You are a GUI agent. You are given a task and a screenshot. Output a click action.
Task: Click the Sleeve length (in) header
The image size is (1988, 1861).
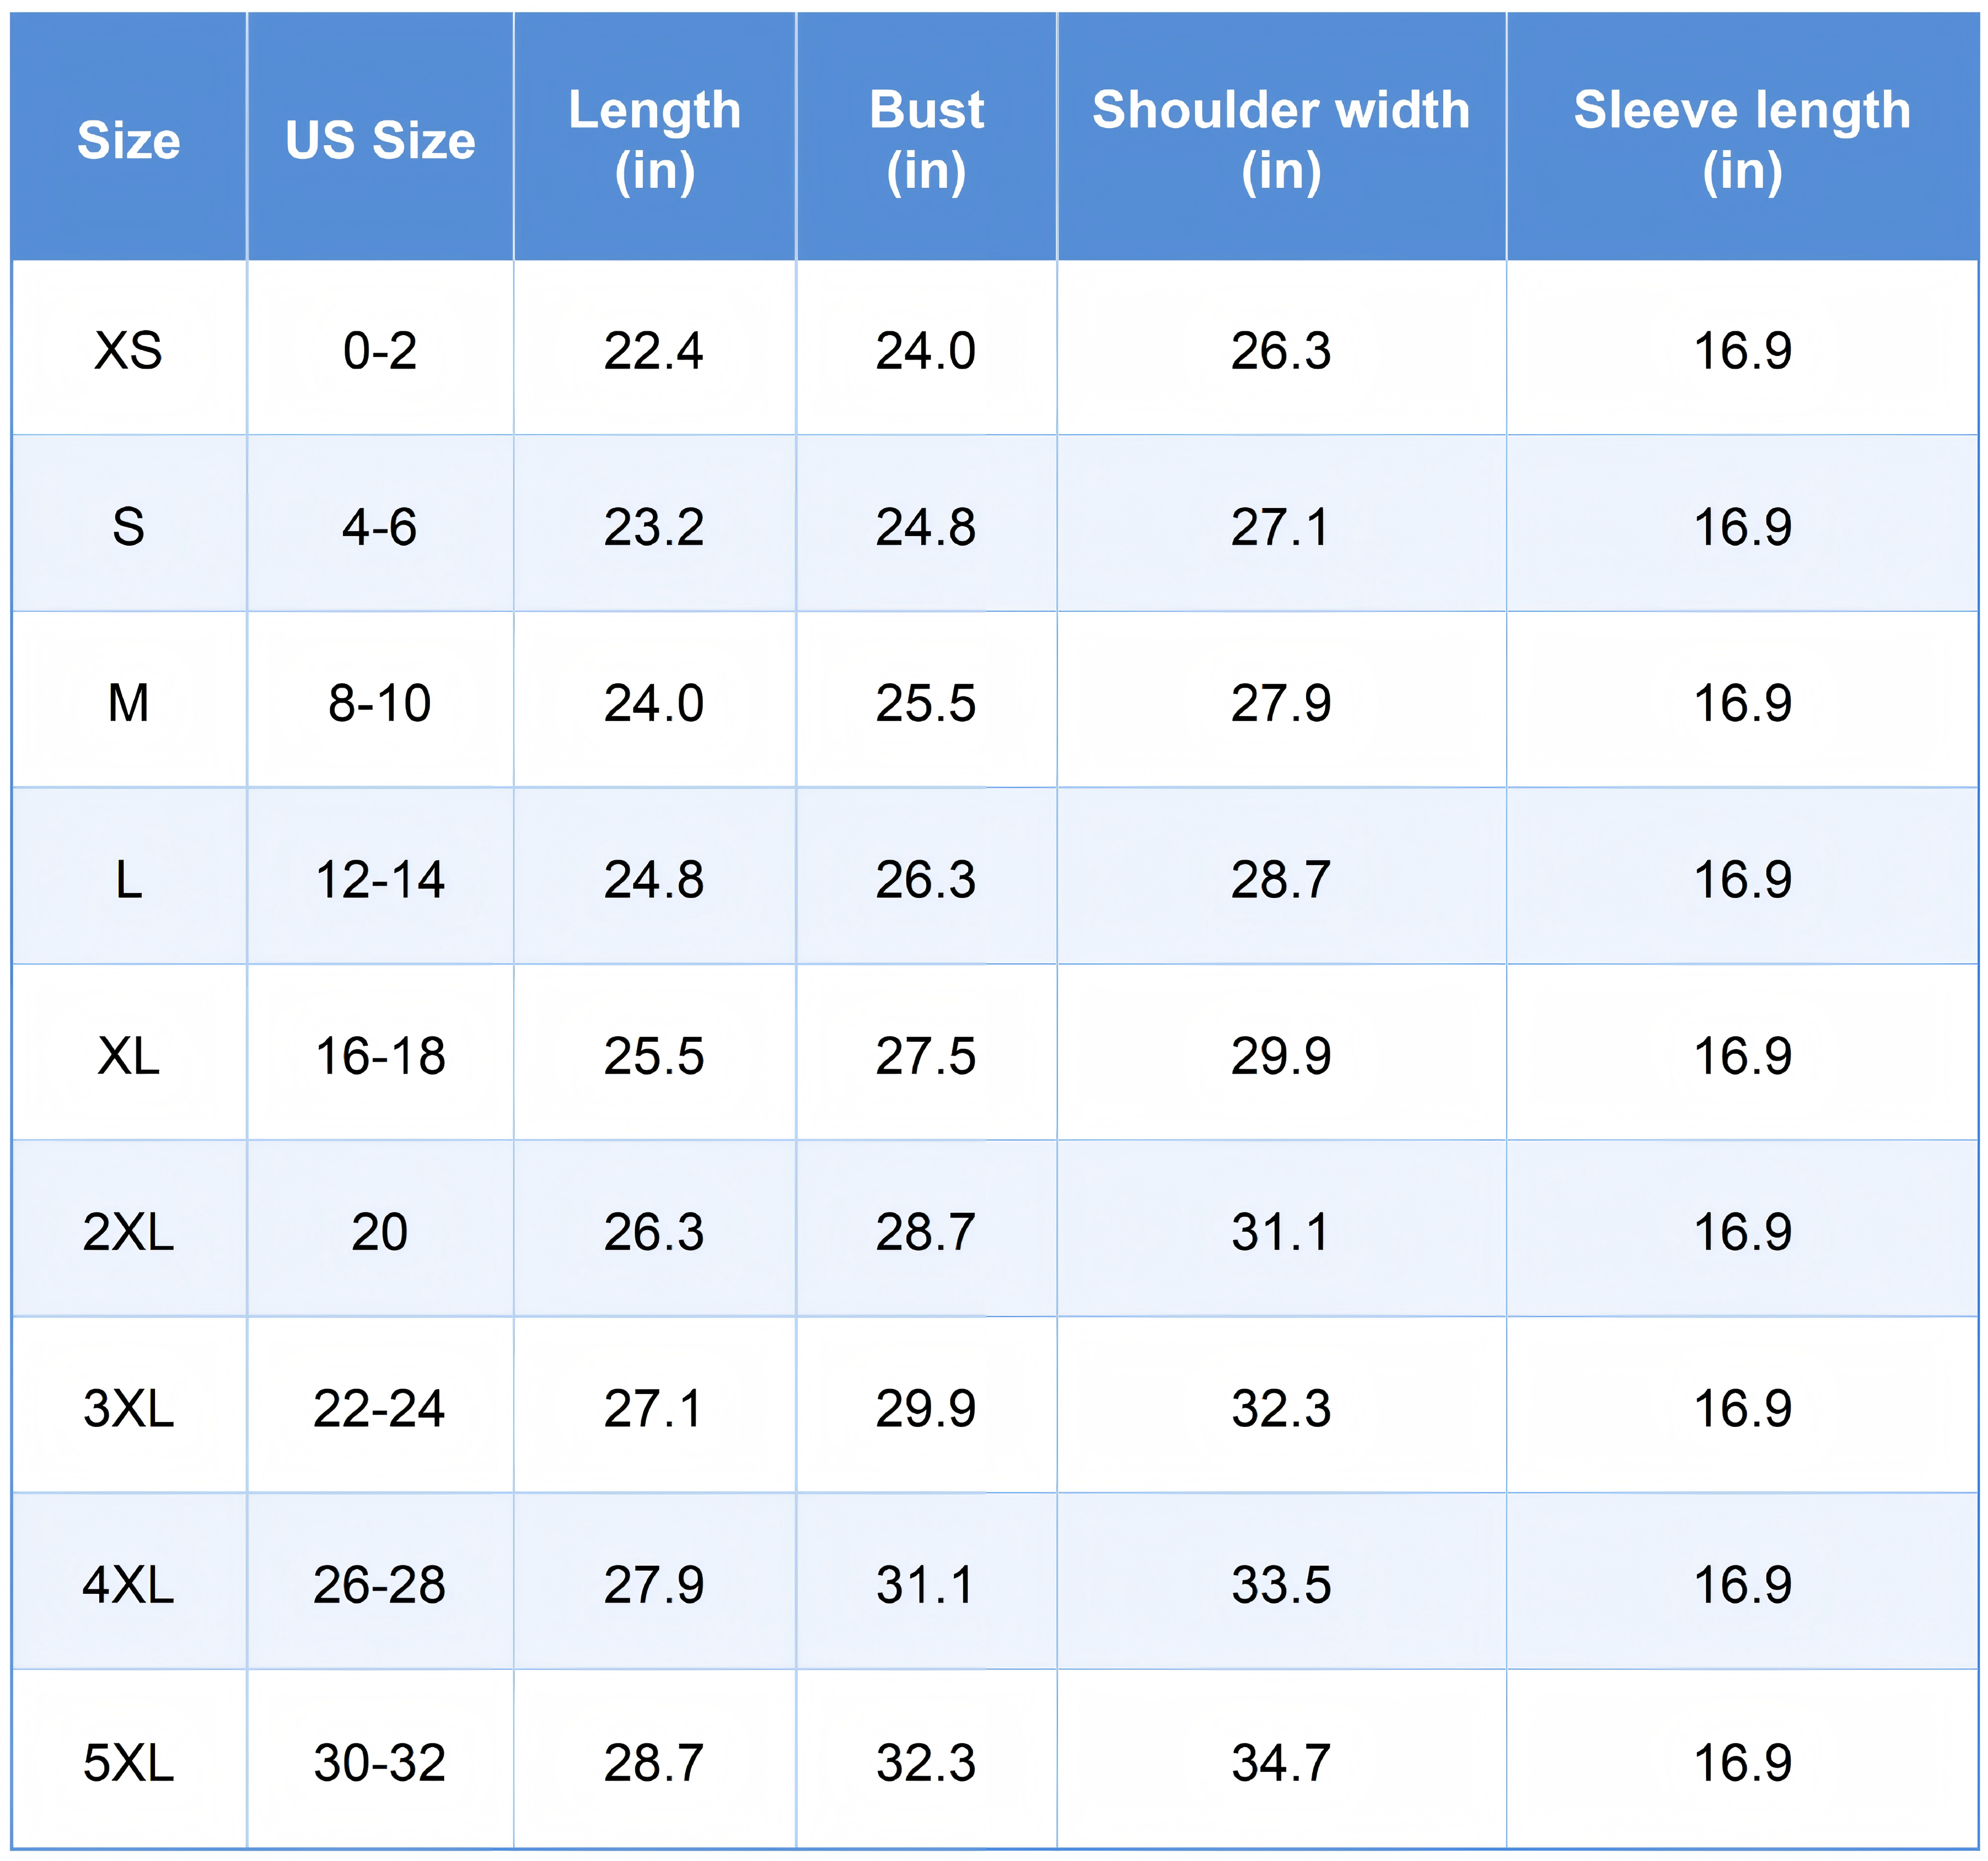(x=1742, y=140)
